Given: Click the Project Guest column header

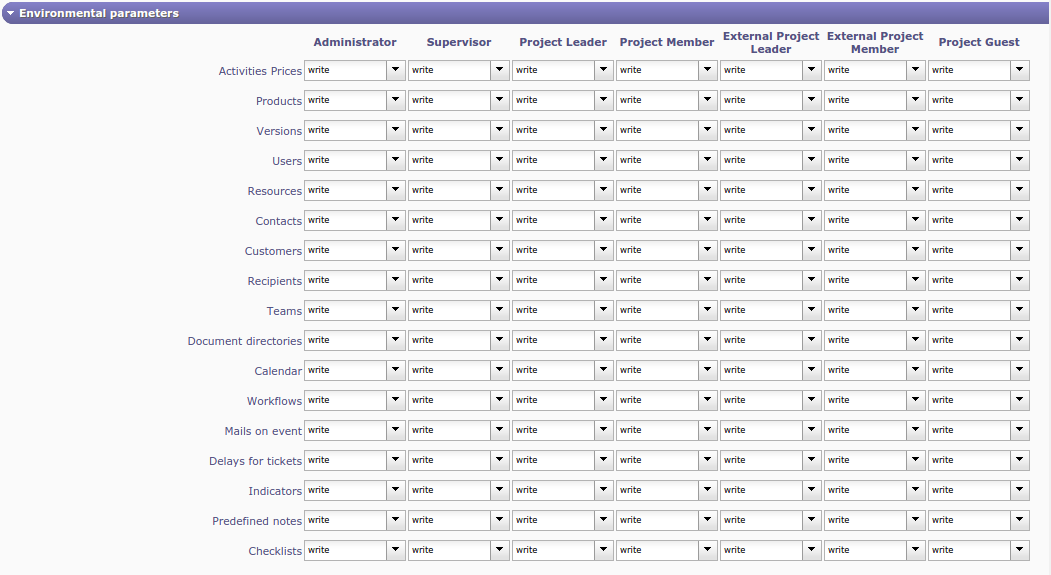Looking at the screenshot, I should [979, 42].
